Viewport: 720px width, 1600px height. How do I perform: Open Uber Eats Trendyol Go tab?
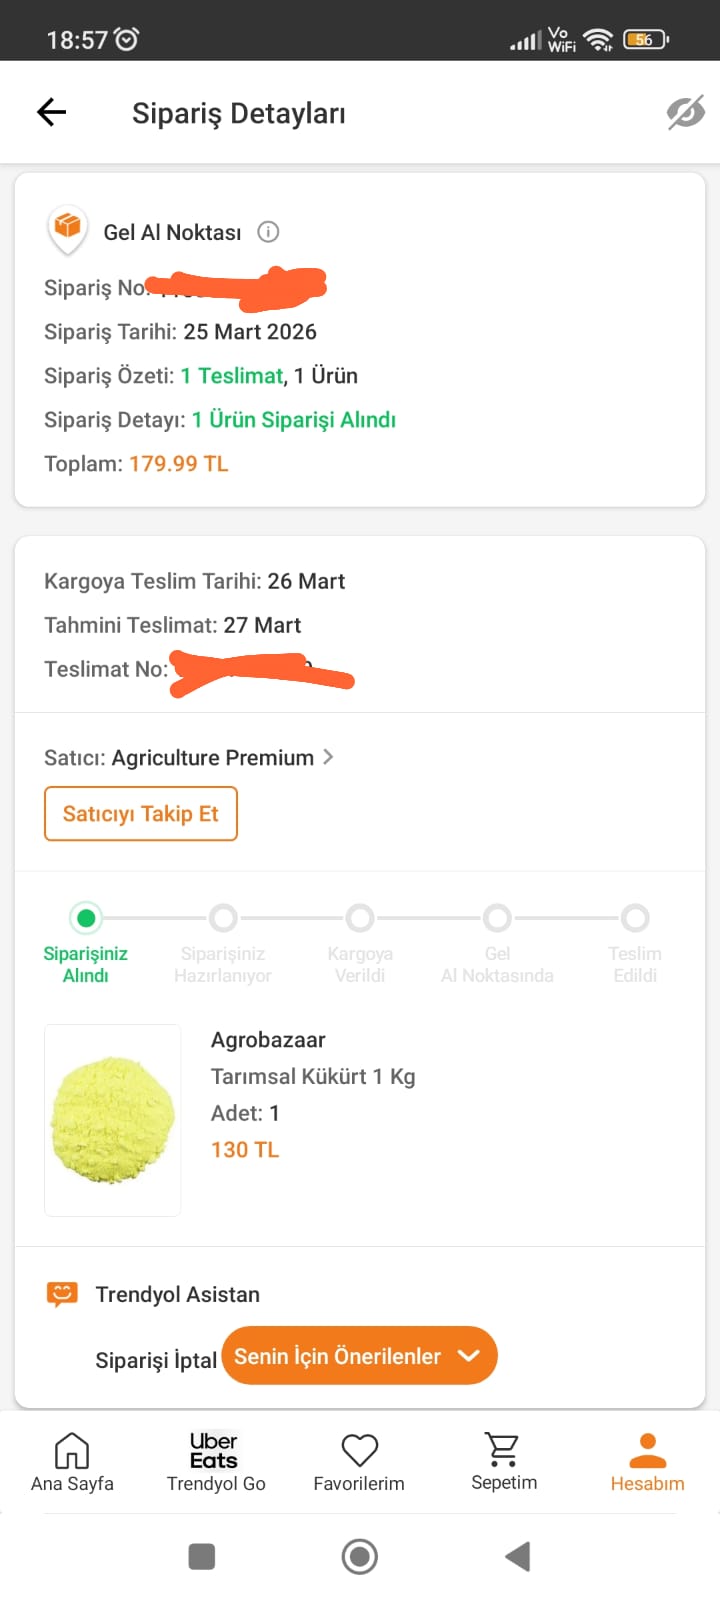click(x=215, y=1461)
